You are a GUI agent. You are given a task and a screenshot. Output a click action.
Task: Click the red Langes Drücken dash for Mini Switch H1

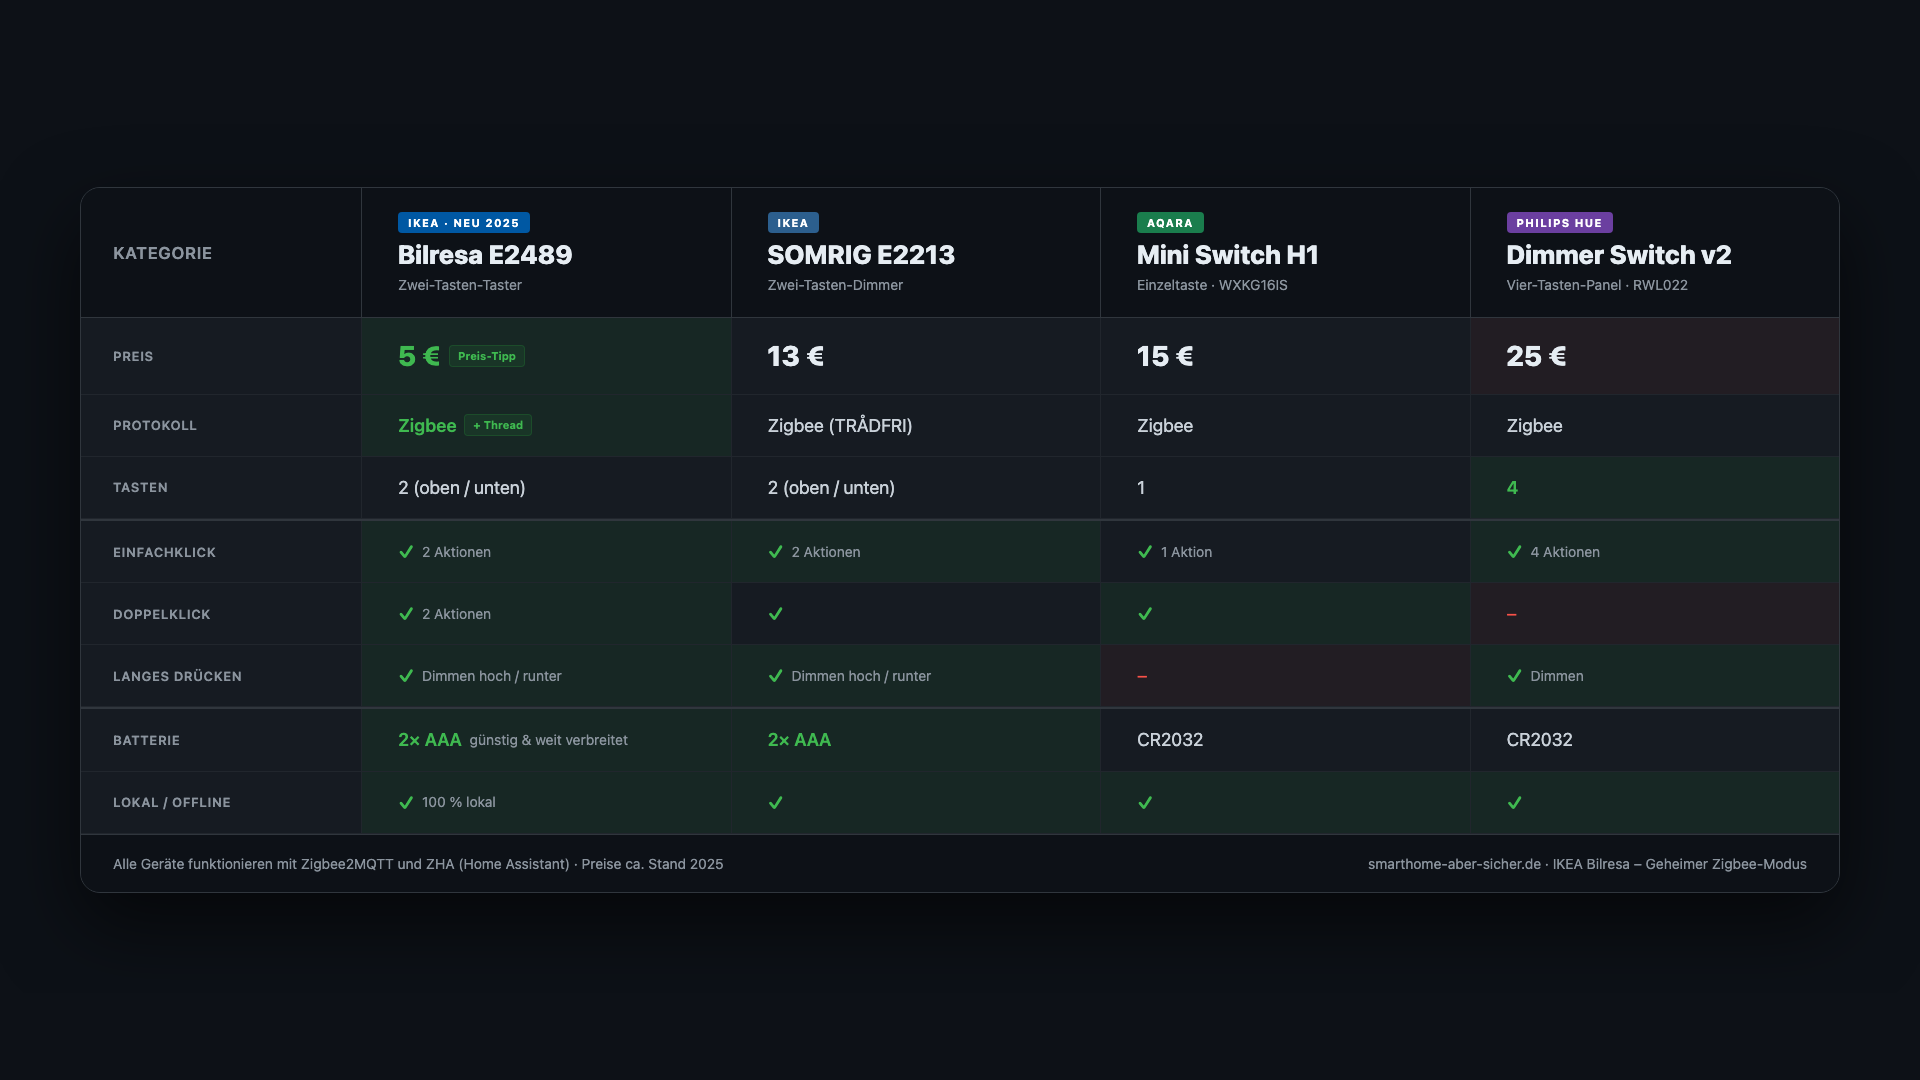click(x=1142, y=677)
